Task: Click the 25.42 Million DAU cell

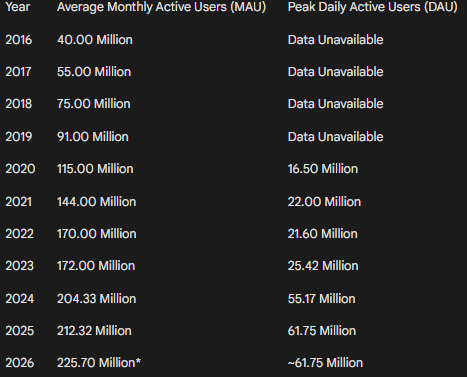Action: (x=323, y=266)
